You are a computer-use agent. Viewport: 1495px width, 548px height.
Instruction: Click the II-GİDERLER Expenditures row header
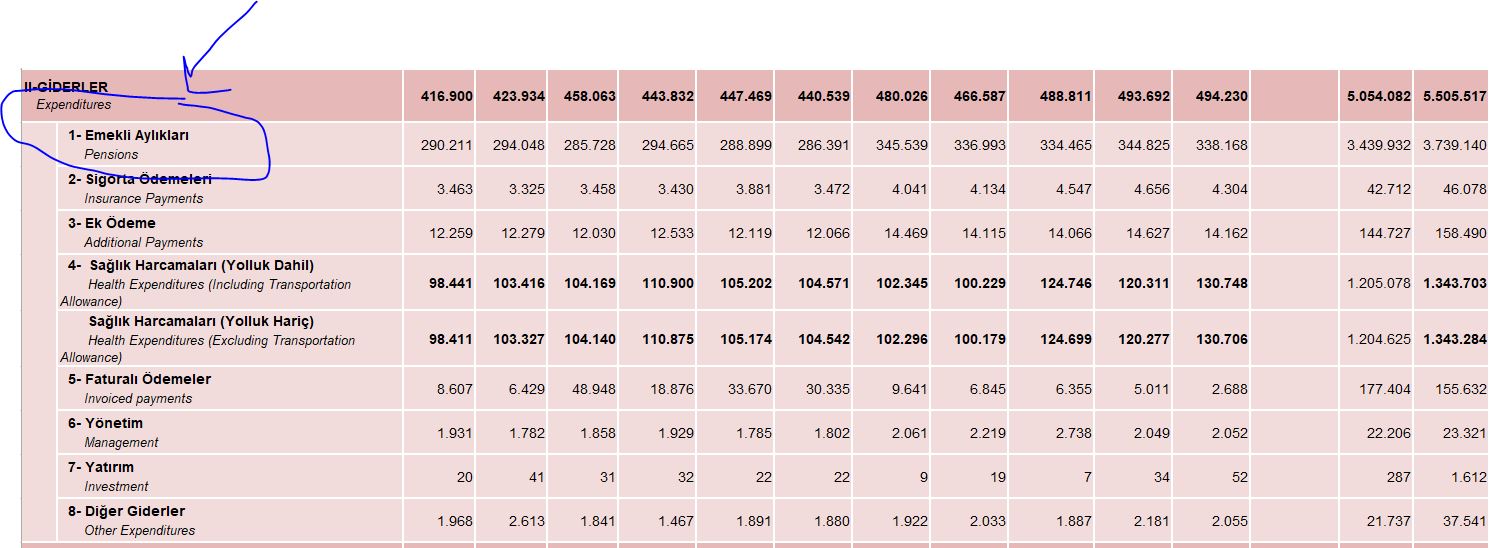click(x=67, y=95)
